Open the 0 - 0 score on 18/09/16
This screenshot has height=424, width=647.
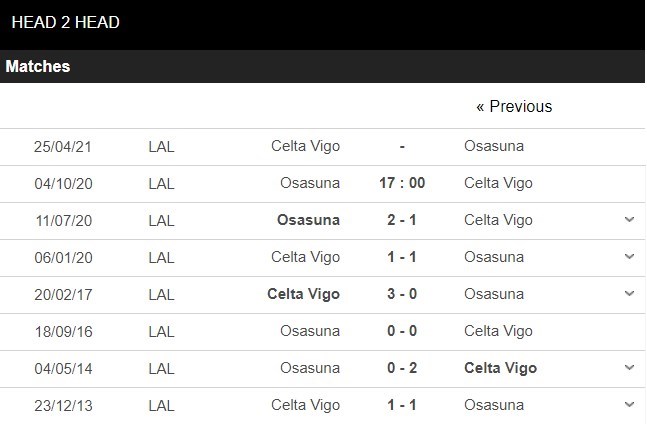click(x=402, y=331)
